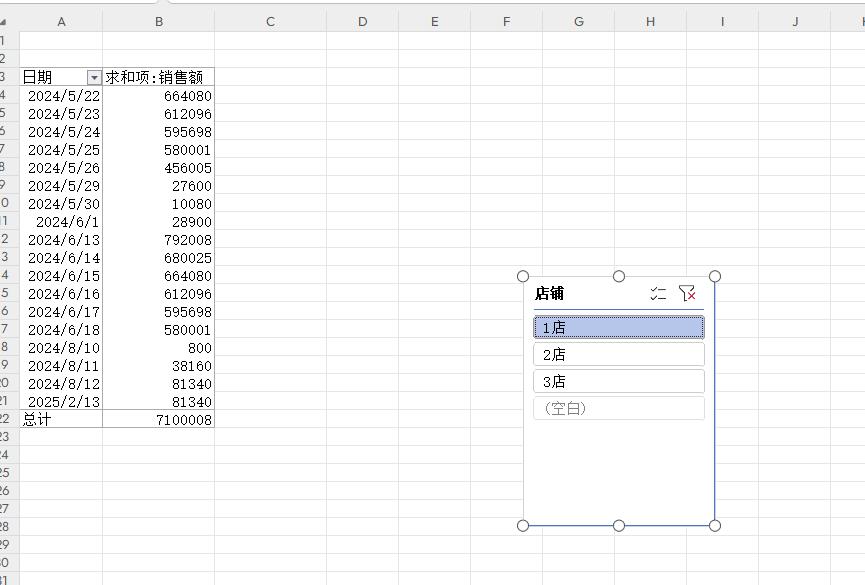This screenshot has height=585, width=865.
Task: Select cell with date 2024/6/18
Action: tap(61, 329)
